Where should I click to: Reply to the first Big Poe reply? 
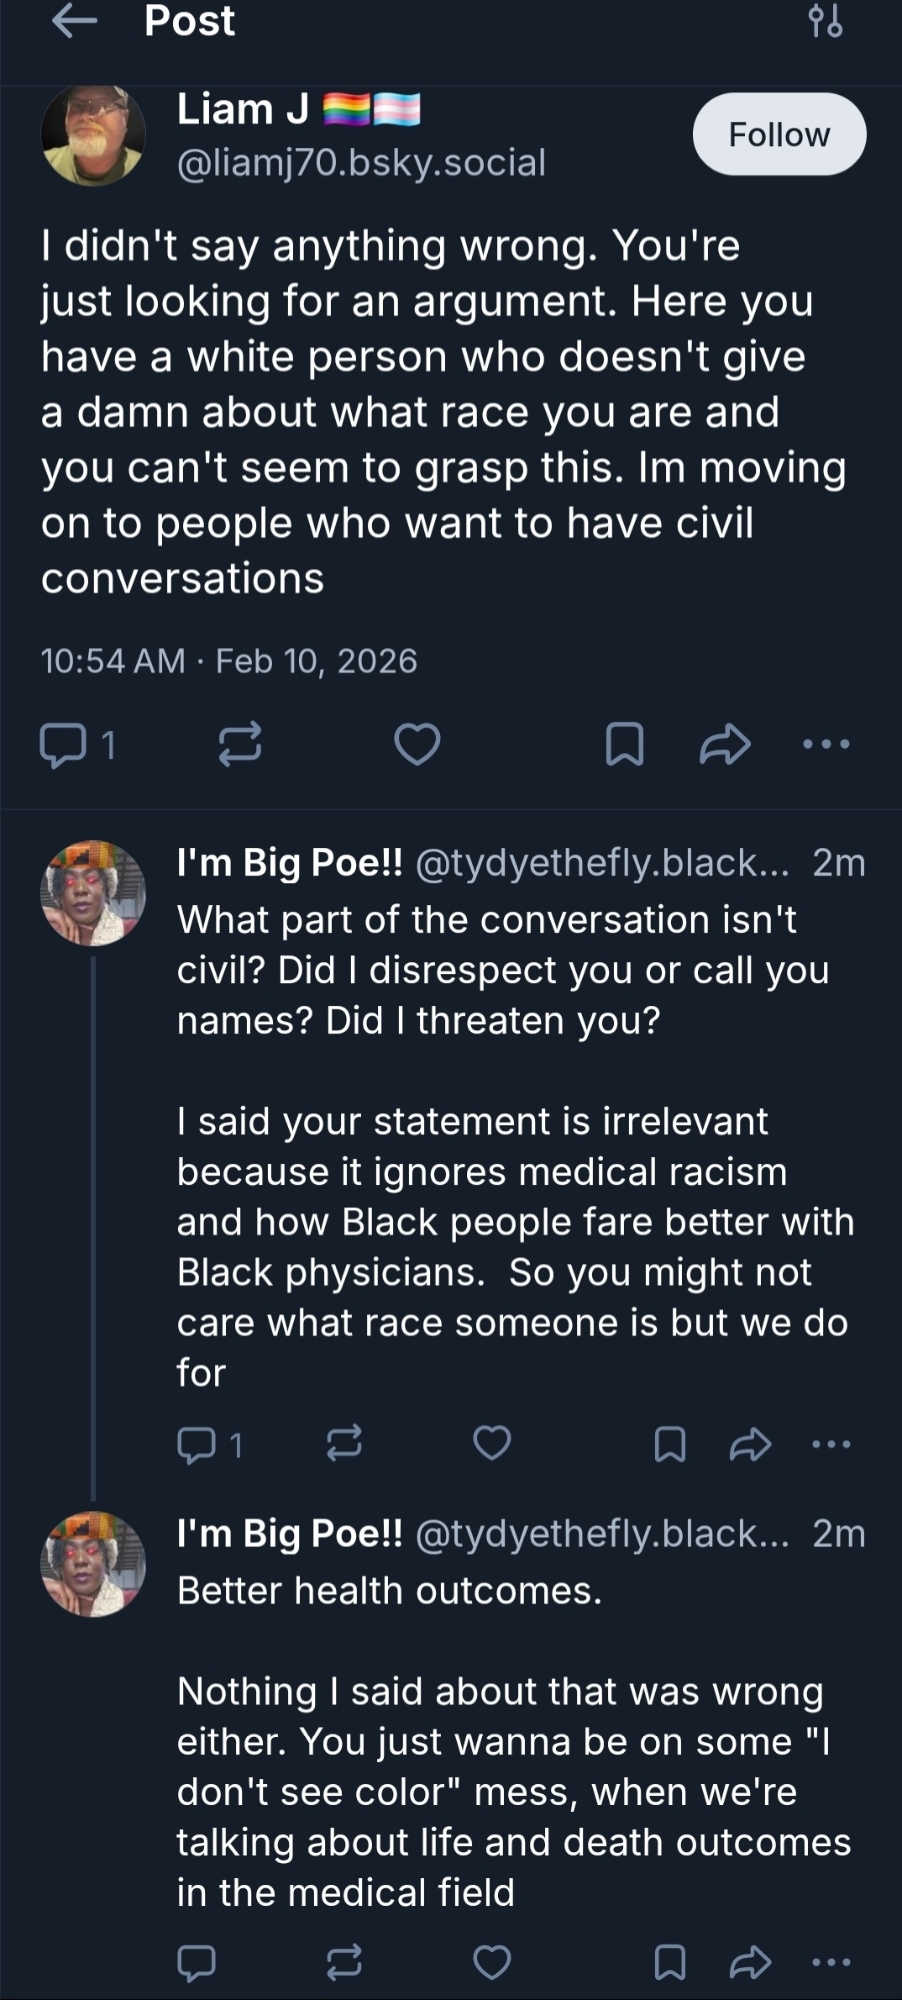[196, 1444]
